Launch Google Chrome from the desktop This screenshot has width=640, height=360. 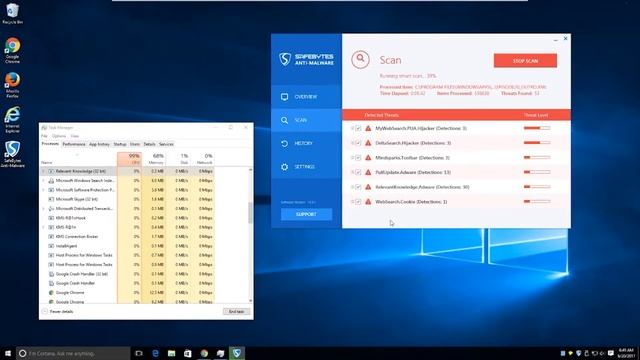(12, 50)
